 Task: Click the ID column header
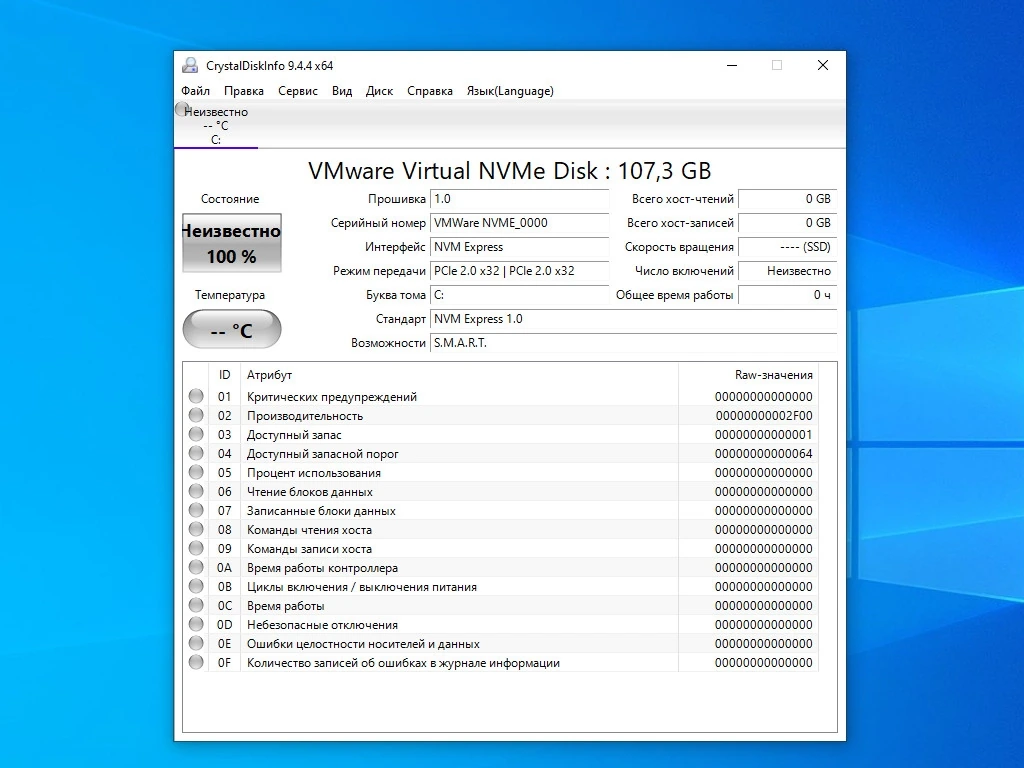click(225, 375)
